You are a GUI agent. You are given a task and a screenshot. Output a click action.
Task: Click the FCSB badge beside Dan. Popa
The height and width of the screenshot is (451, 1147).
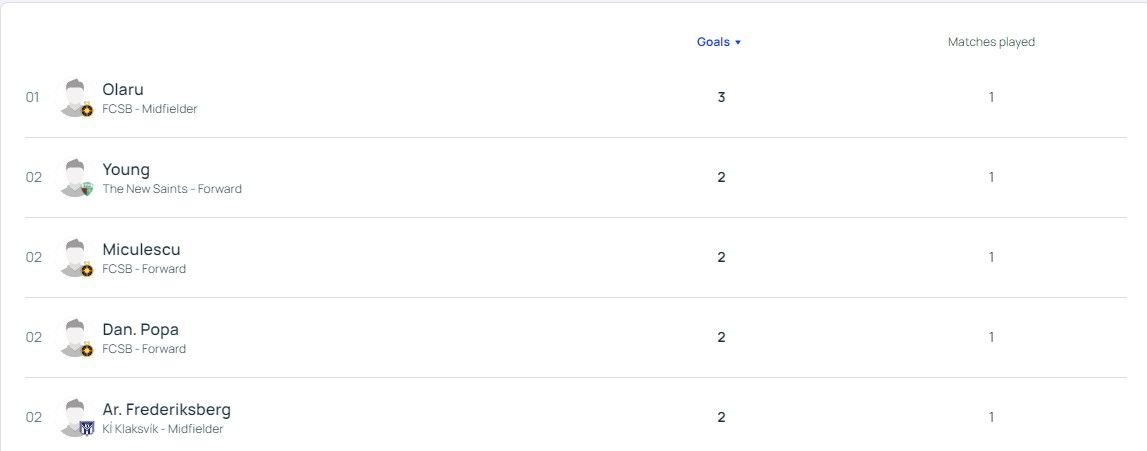tap(87, 349)
